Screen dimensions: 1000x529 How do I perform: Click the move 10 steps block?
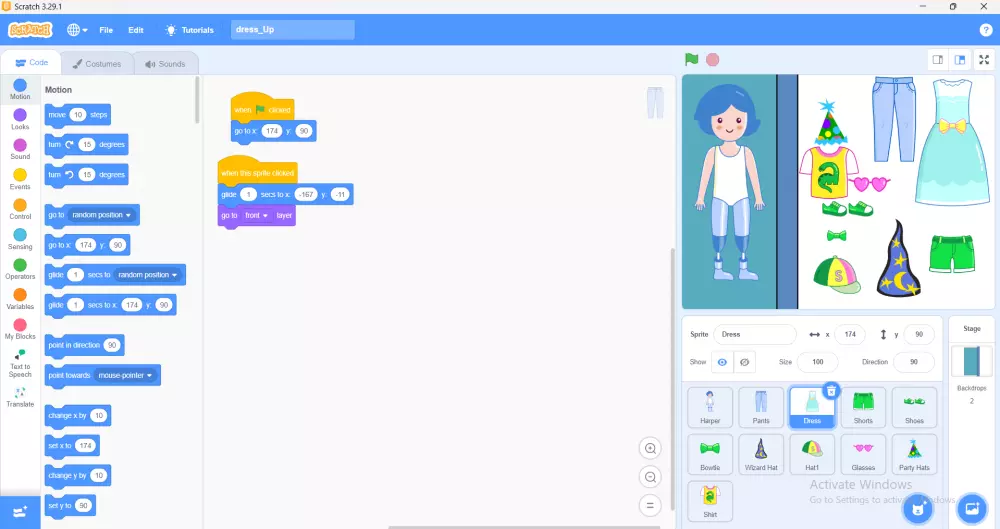[x=77, y=115]
